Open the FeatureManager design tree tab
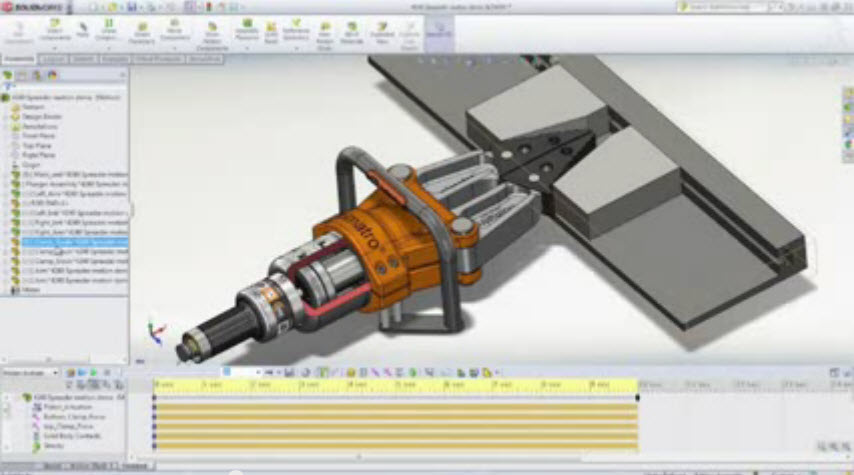Image resolution: width=854 pixels, height=475 pixels. click(8, 75)
